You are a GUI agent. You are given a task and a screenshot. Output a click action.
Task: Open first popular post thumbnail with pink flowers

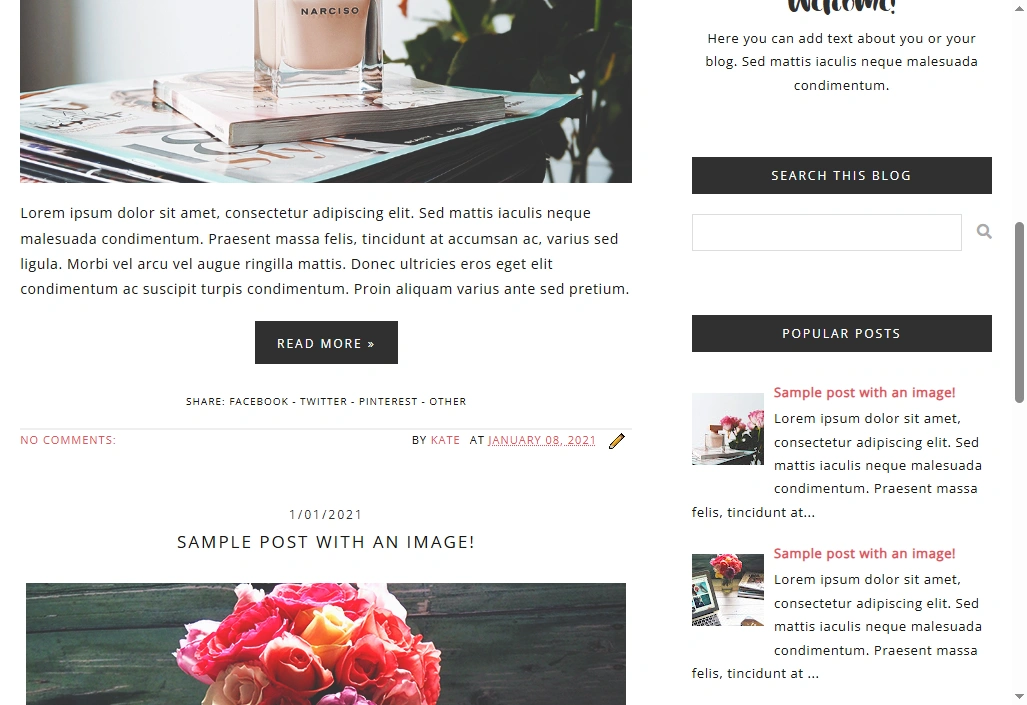click(728, 429)
